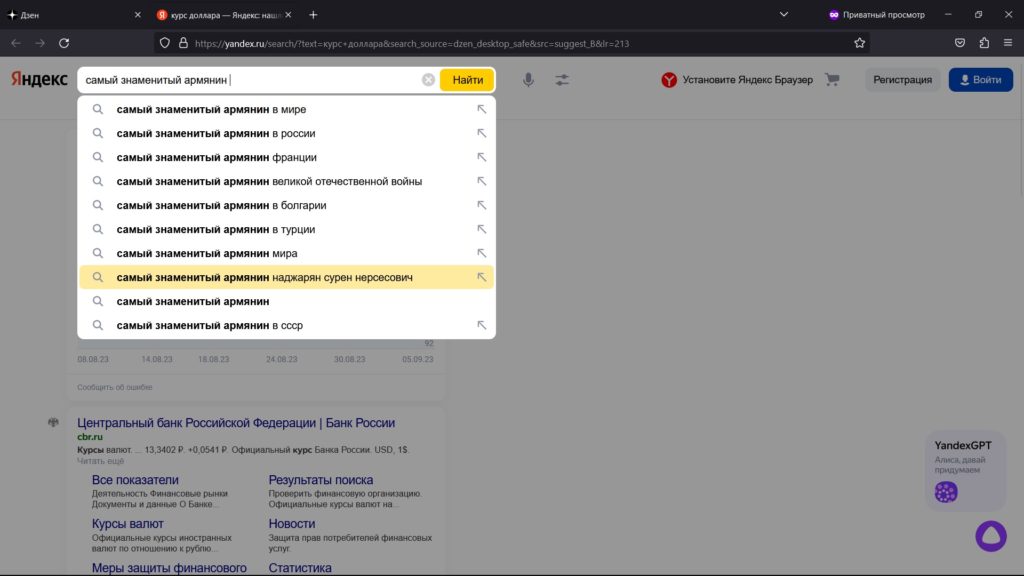This screenshot has height=576, width=1024.
Task: Open the Pocket save icon
Action: (959, 43)
